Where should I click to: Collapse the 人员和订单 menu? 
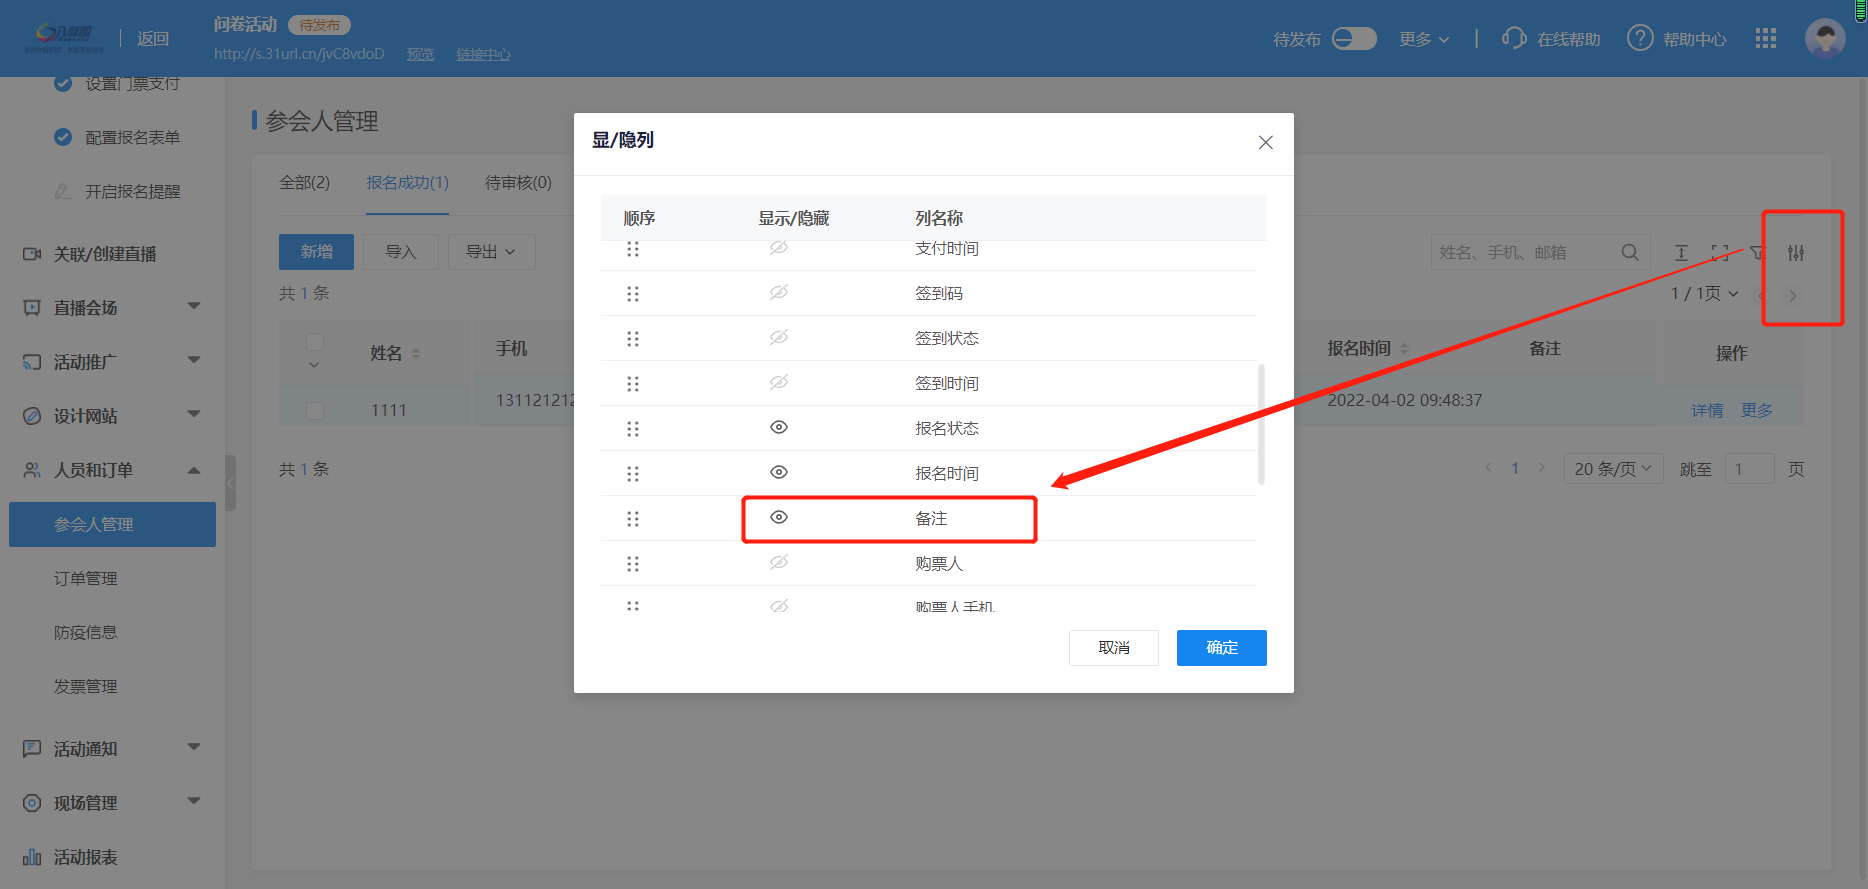194,470
